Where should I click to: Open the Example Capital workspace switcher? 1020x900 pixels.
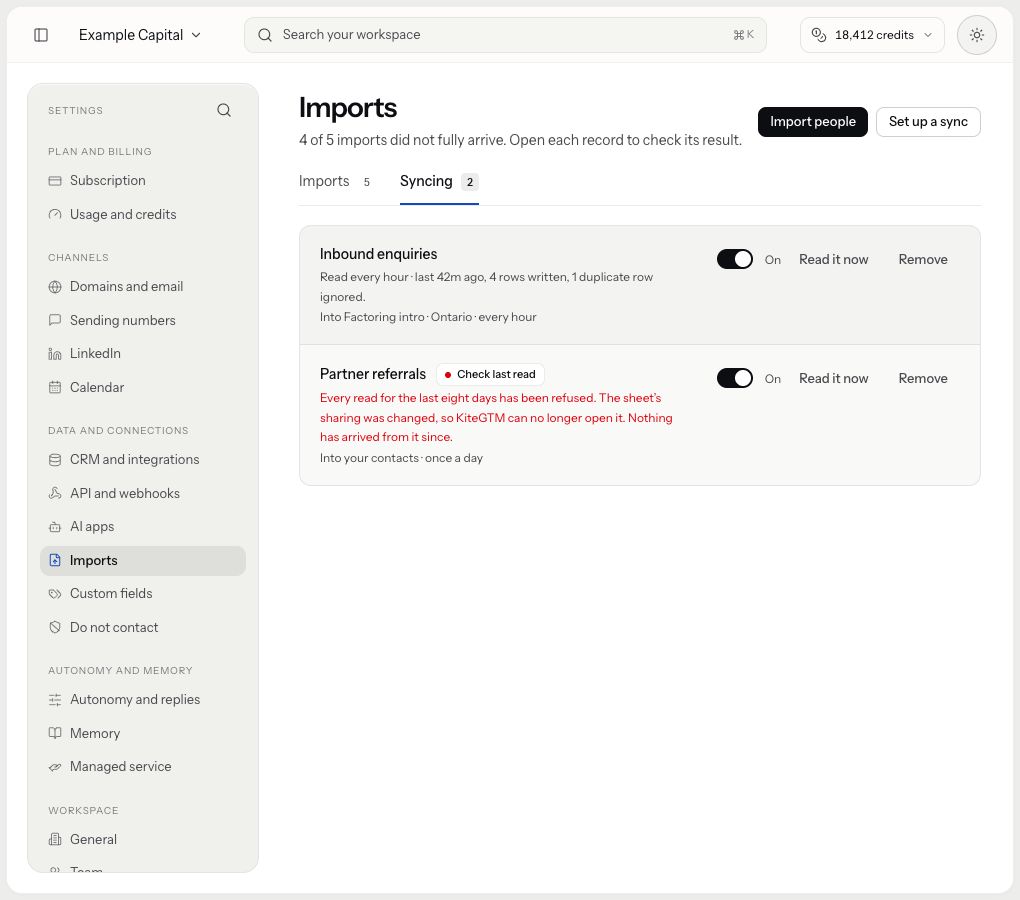pyautogui.click(x=140, y=35)
